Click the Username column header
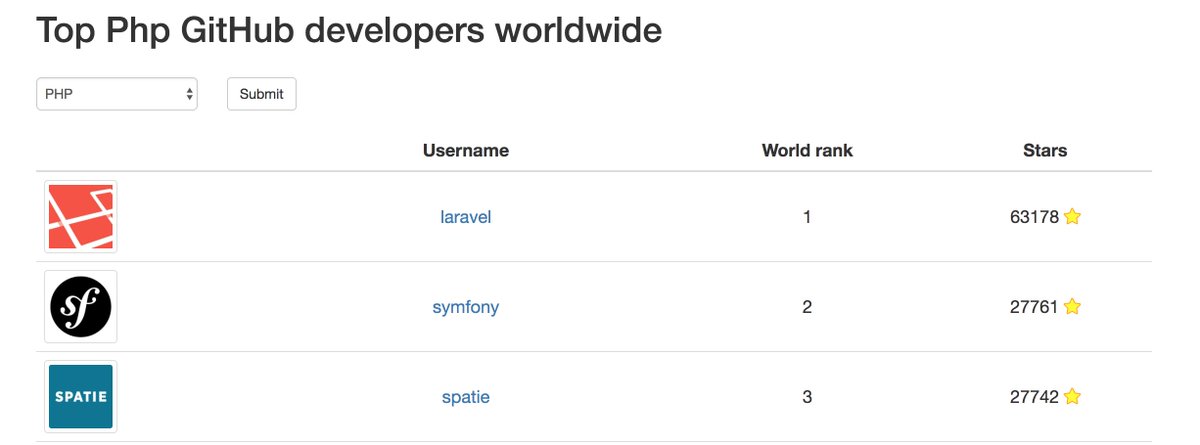1200x445 pixels. (465, 151)
